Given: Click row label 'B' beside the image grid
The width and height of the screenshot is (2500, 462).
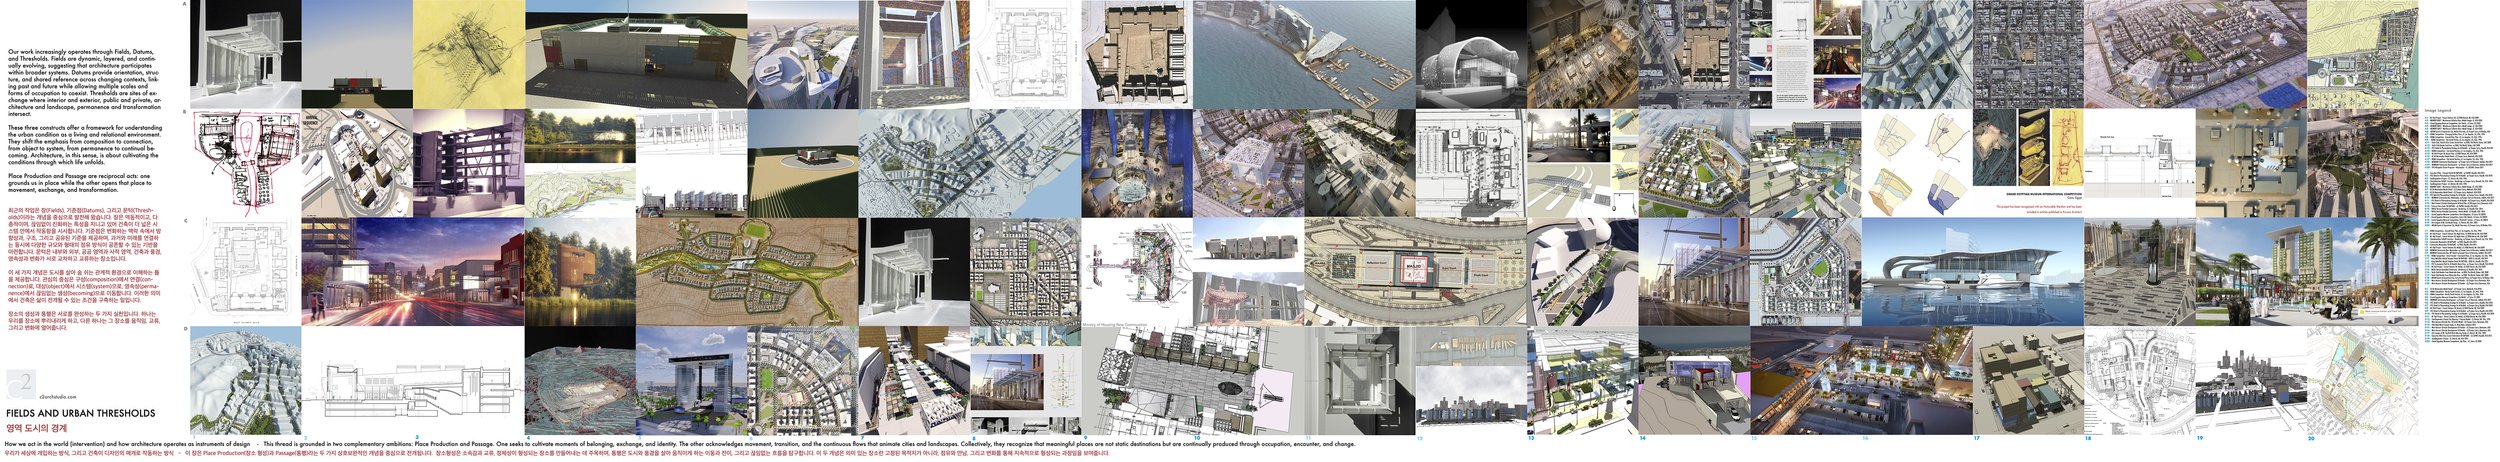Looking at the screenshot, I should pos(184,113).
